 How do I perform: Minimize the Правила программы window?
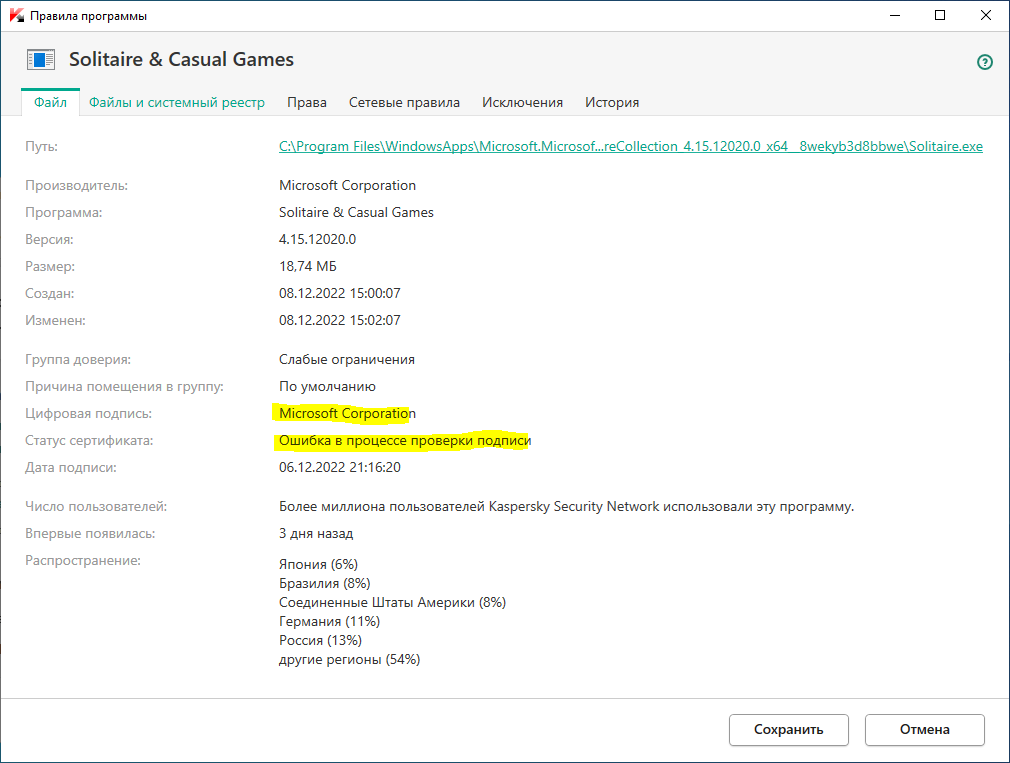click(x=895, y=15)
